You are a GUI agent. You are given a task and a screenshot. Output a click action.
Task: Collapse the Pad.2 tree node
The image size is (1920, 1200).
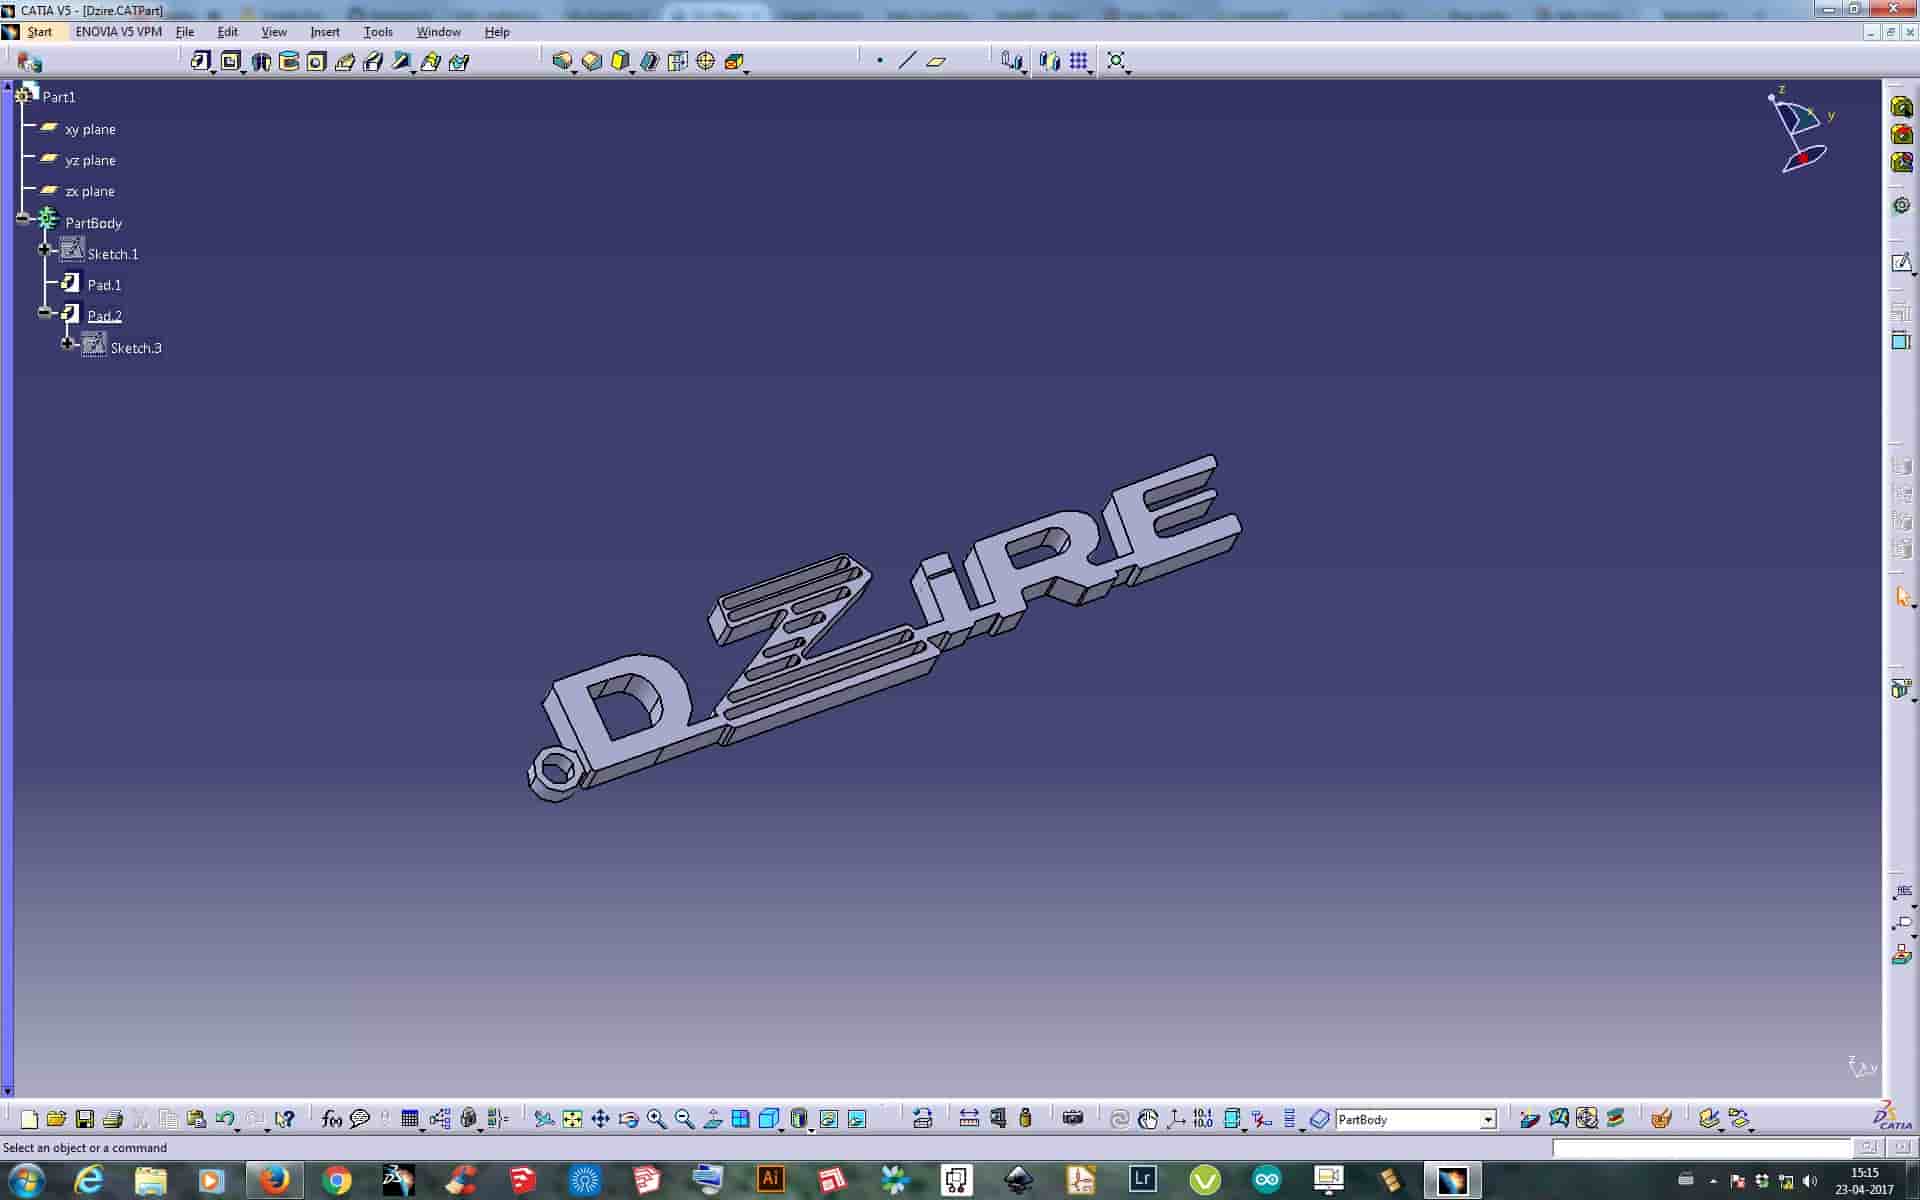coord(44,312)
